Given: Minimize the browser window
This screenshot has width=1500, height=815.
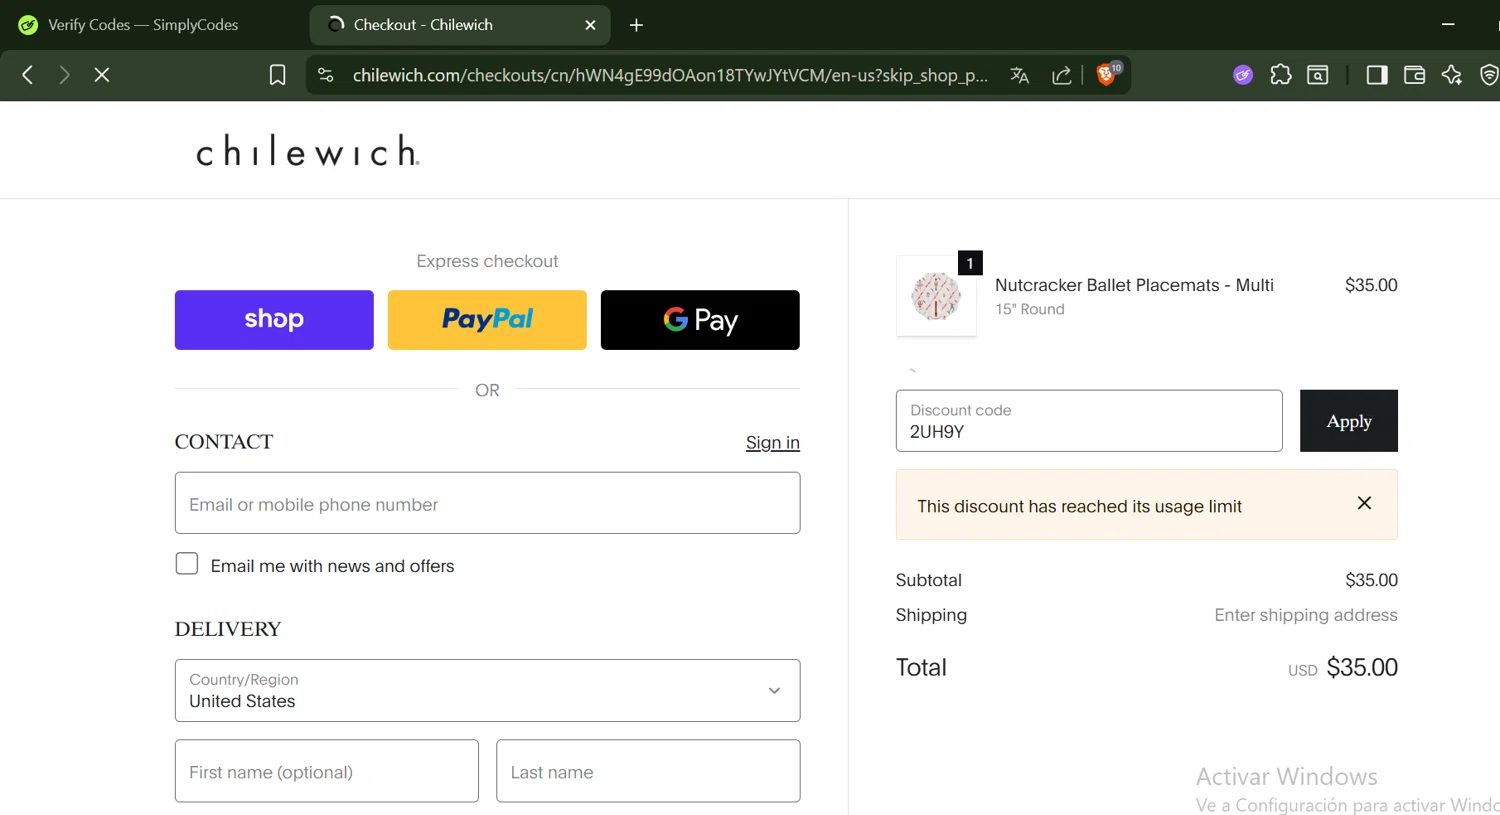Looking at the screenshot, I should (x=1448, y=24).
